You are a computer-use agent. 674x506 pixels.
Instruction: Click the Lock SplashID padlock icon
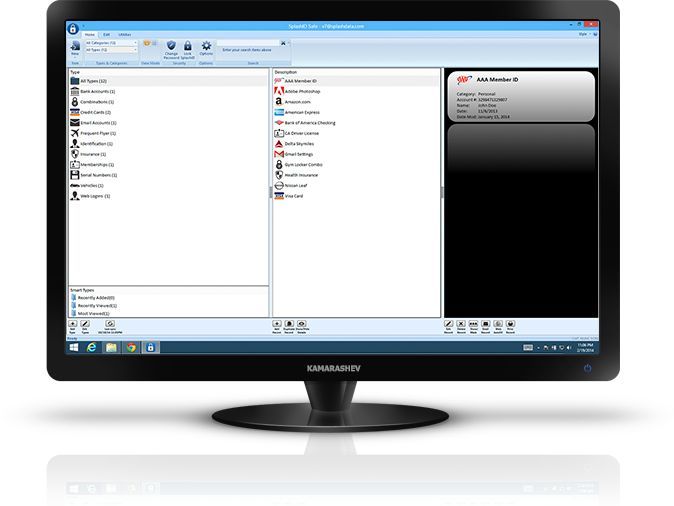coord(187,45)
